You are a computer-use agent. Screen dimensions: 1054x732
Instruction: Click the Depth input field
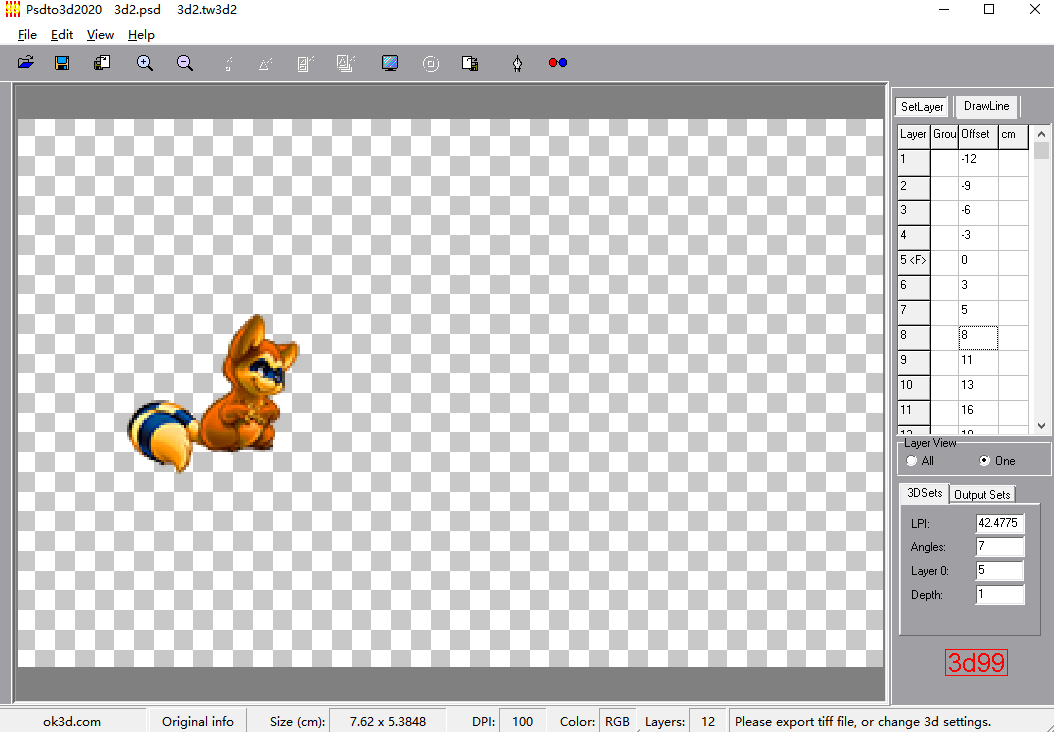1000,594
